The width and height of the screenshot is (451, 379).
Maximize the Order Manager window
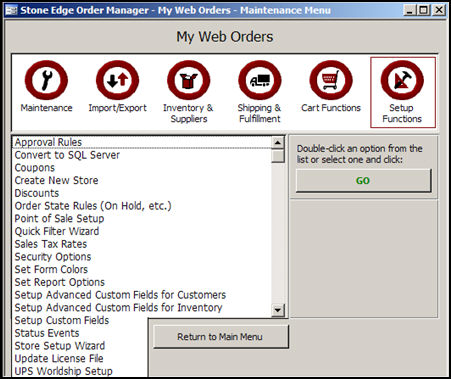point(424,10)
